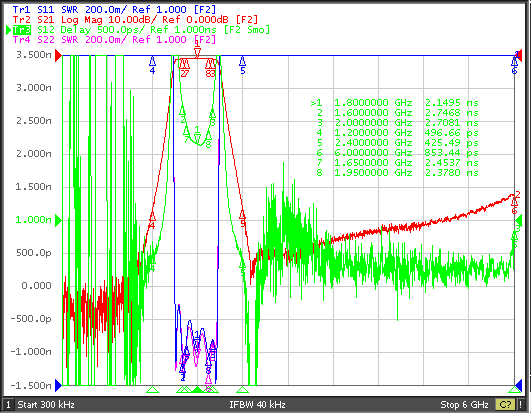Click marker 1 readout row 1.8000000 GHz
531x414 pixels.
(x=395, y=103)
